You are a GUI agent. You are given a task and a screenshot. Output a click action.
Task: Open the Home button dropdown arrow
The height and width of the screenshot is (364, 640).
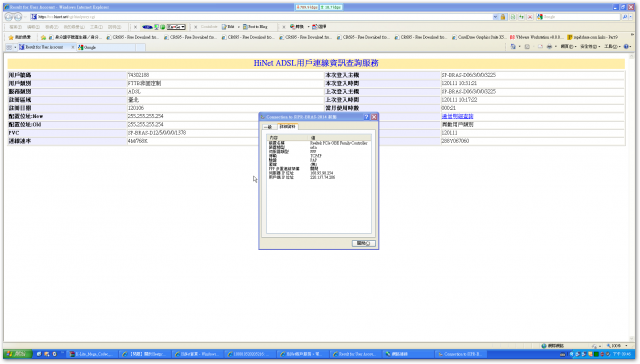519,47
